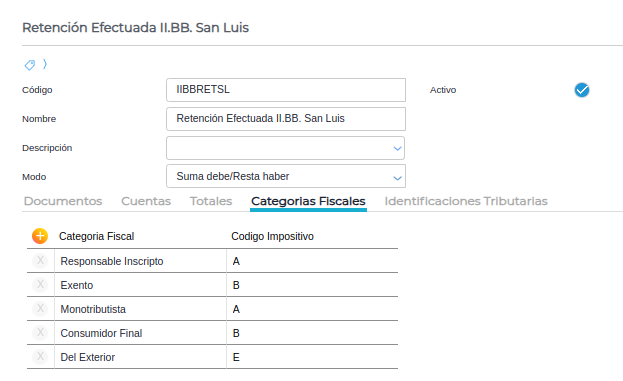Delete the Exento row with X
The image size is (623, 381).
[x=40, y=284]
